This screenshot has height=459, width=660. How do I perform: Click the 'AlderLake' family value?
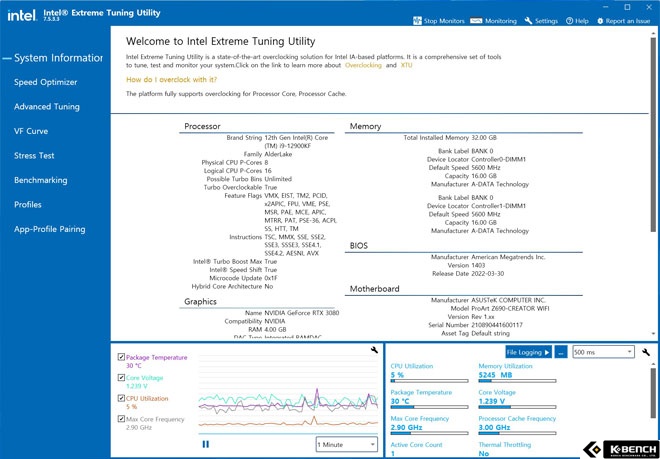278,154
